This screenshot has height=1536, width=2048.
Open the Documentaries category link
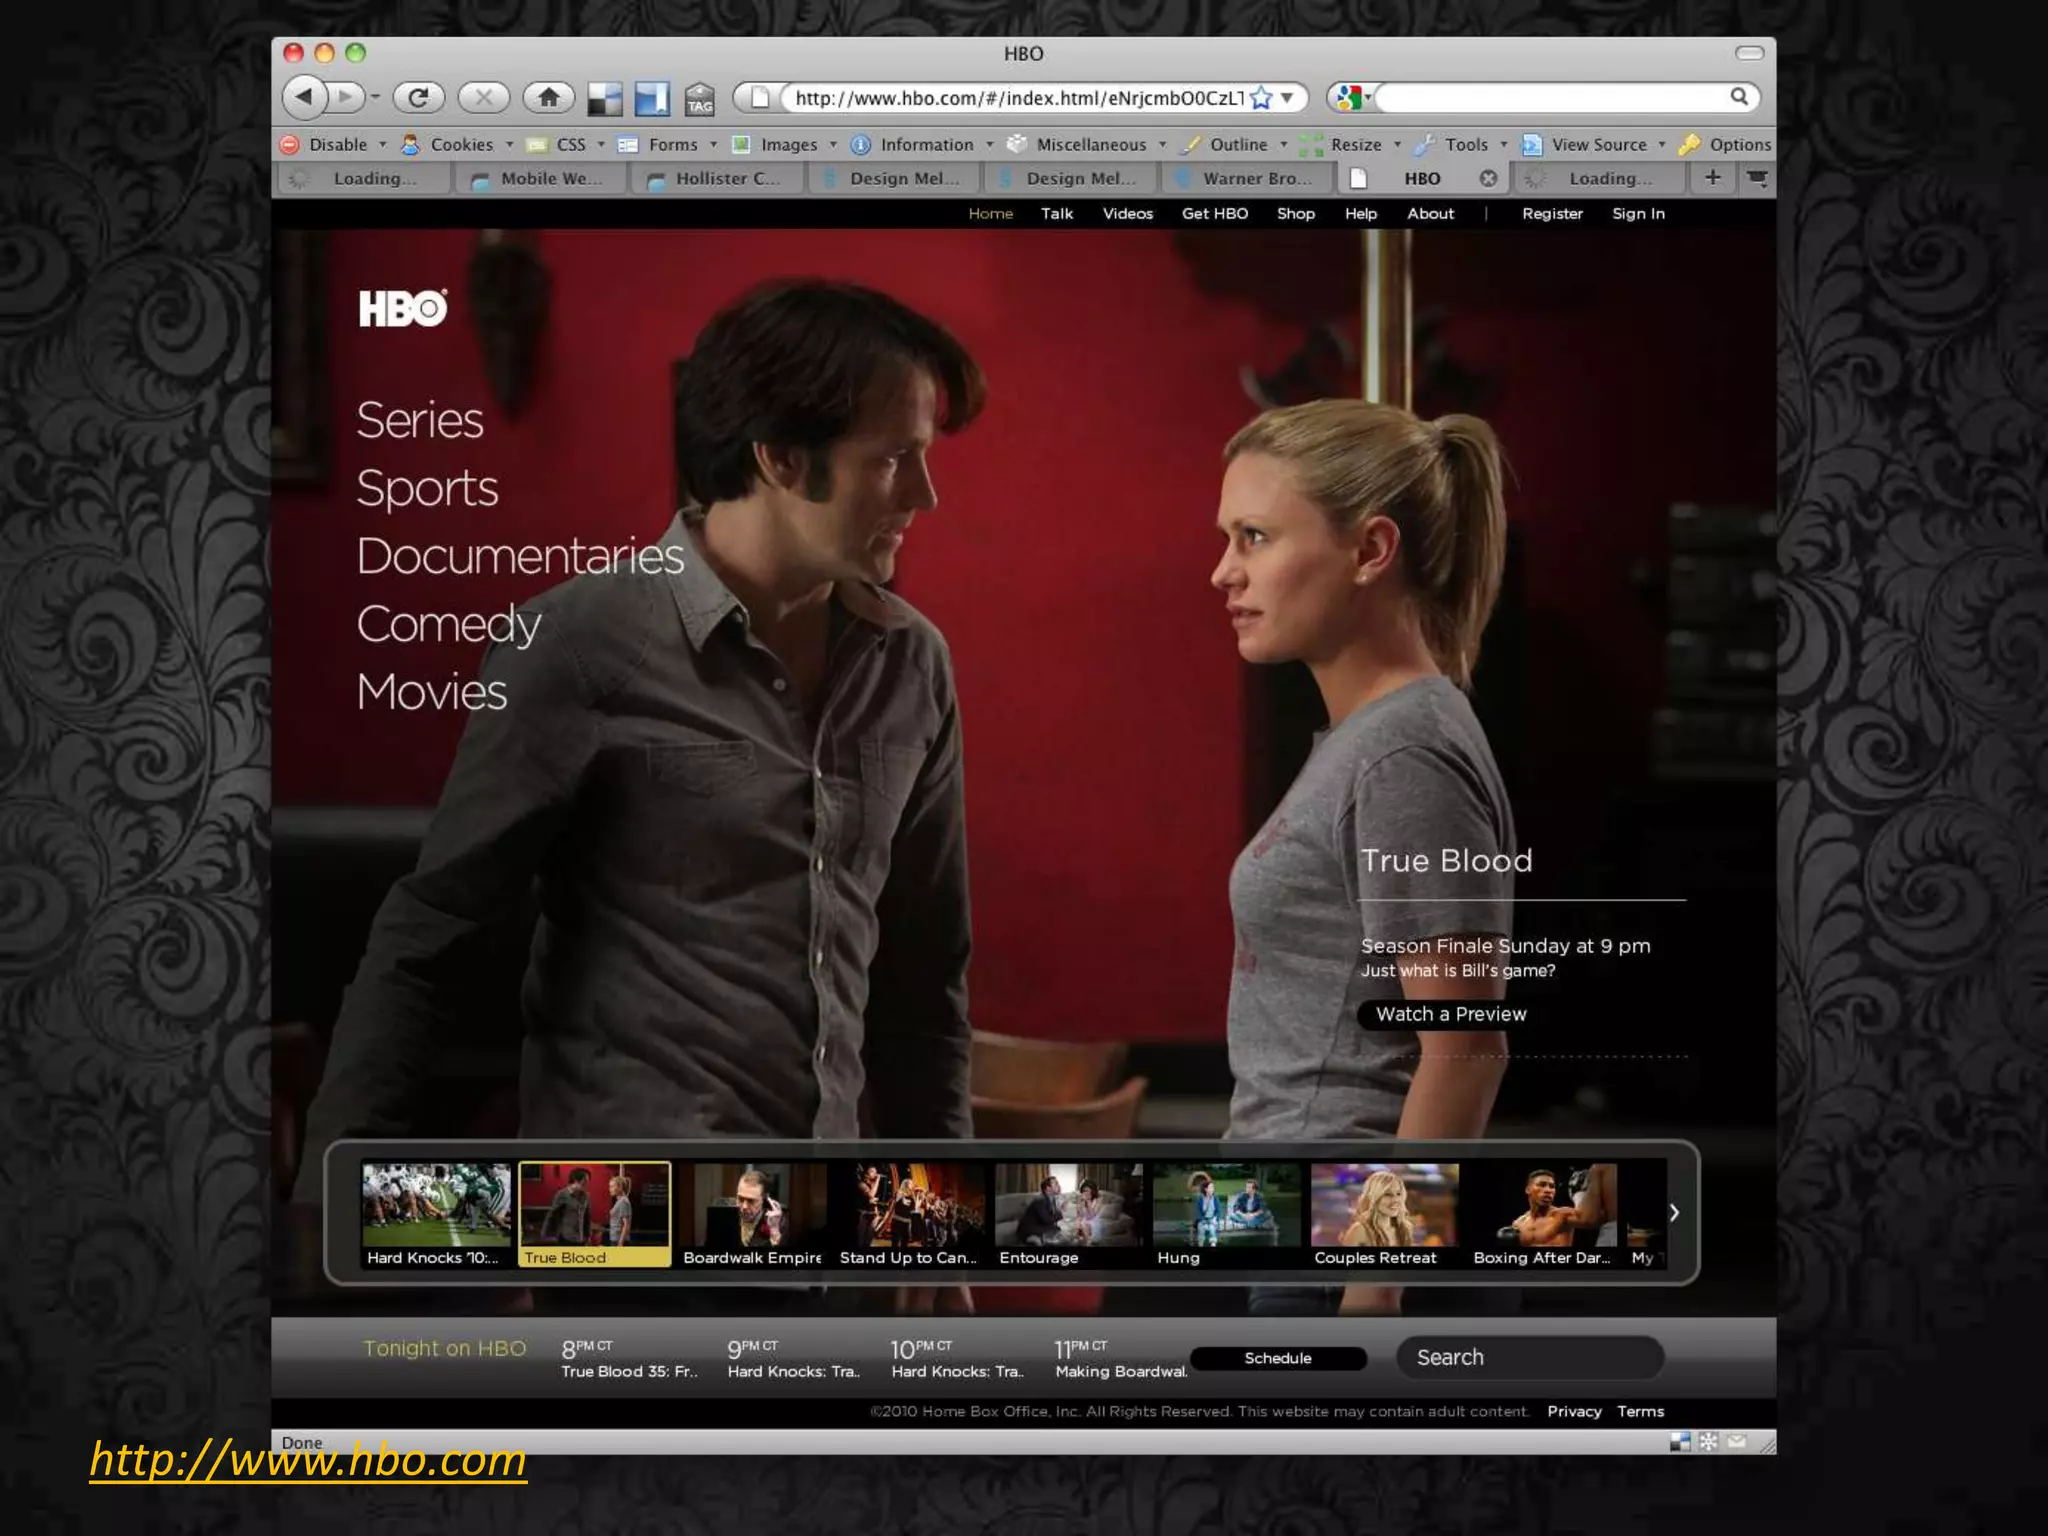point(520,556)
